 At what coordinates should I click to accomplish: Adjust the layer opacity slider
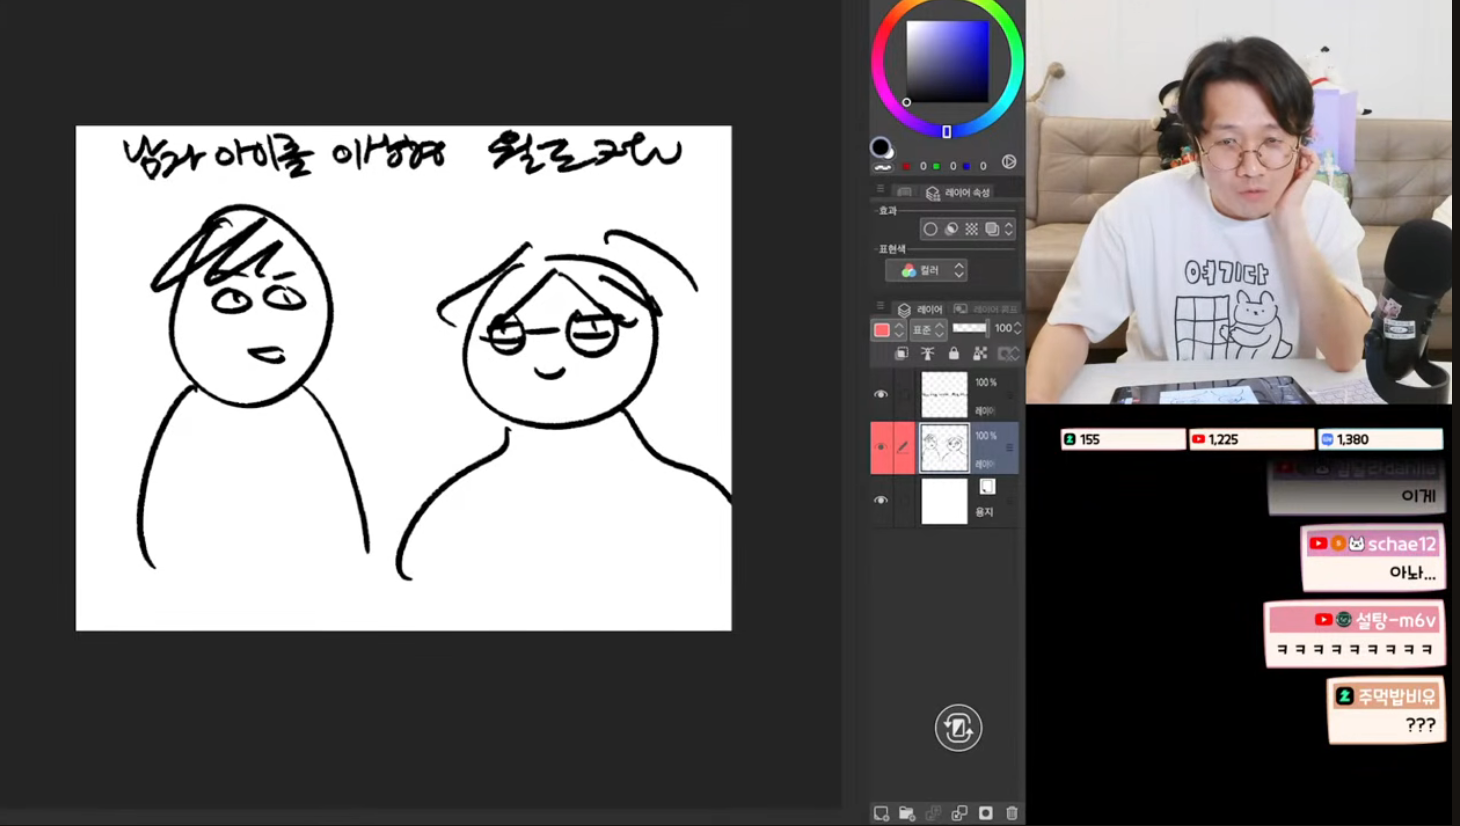pyautogui.click(x=969, y=328)
